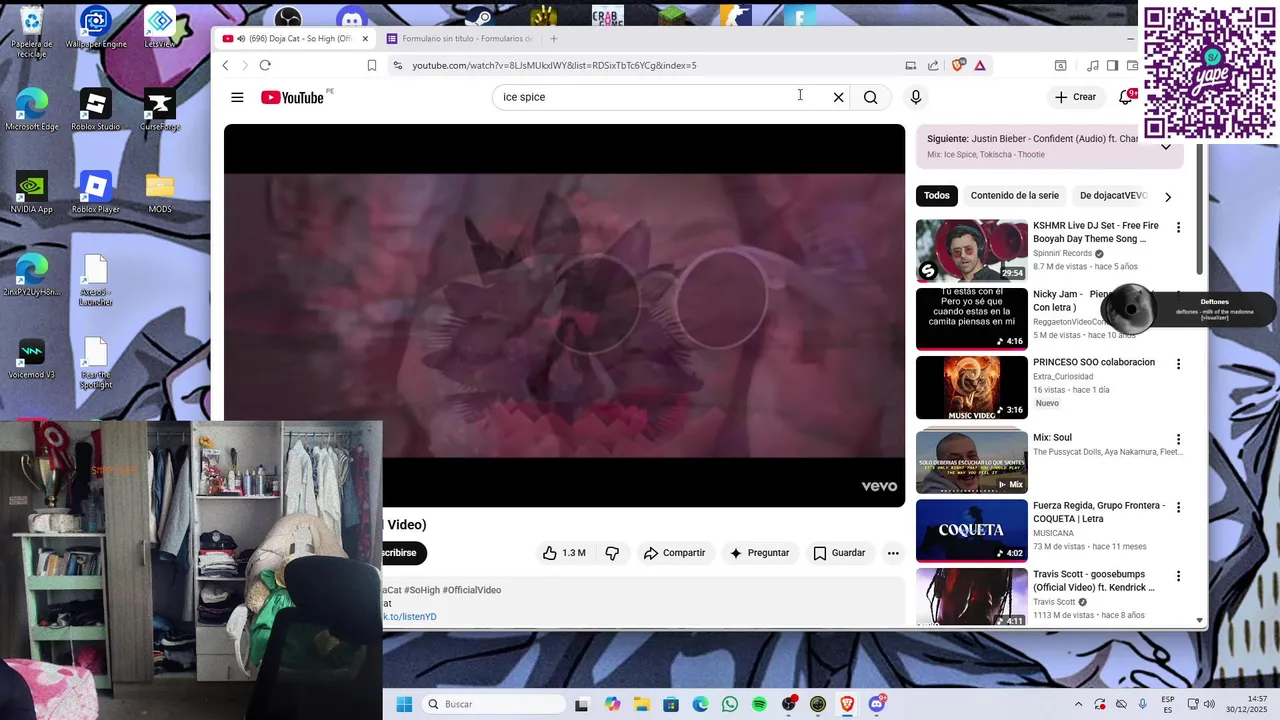
Task: Open the YouTube guide hamburger menu
Action: coord(237,97)
